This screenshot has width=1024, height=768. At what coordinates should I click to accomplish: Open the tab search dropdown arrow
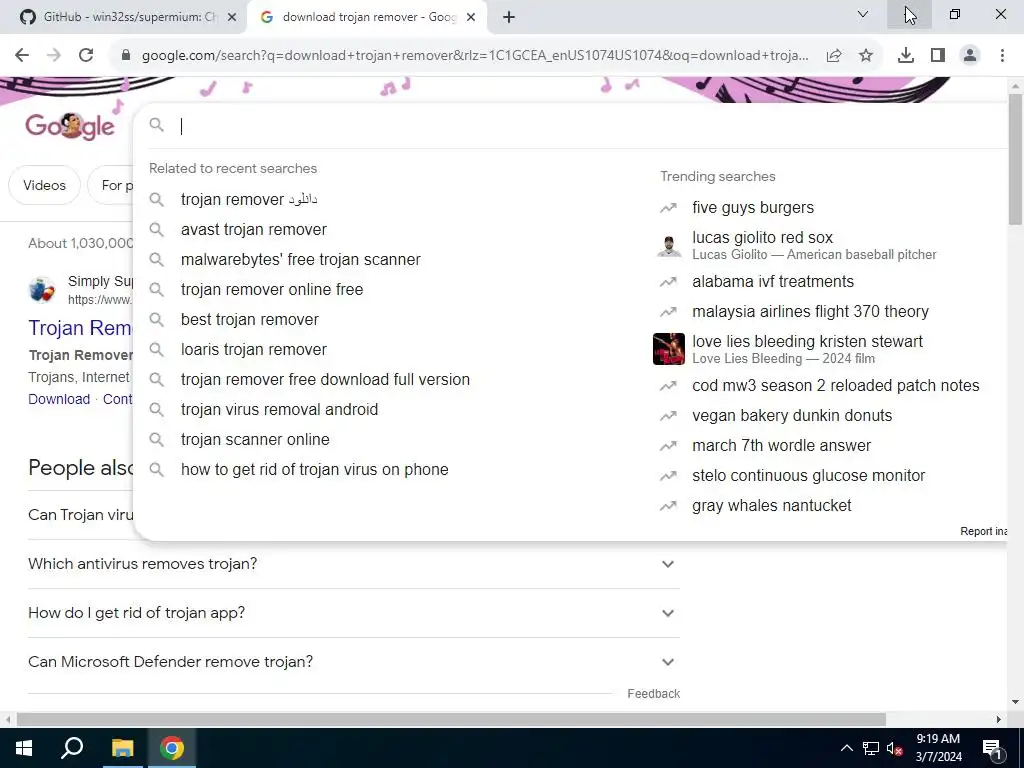tap(863, 14)
